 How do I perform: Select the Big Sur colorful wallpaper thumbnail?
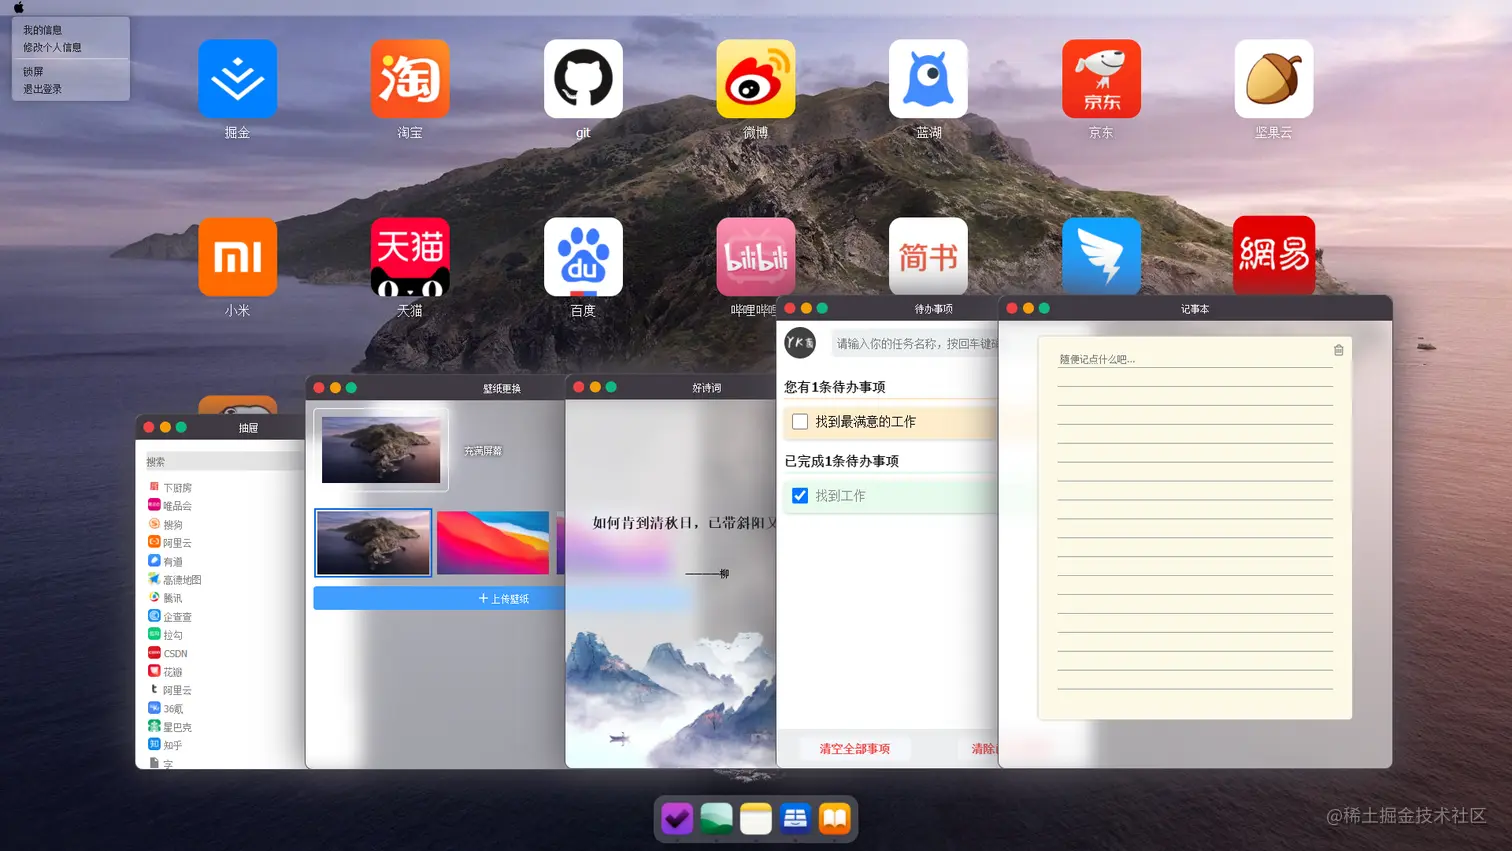tap(493, 543)
